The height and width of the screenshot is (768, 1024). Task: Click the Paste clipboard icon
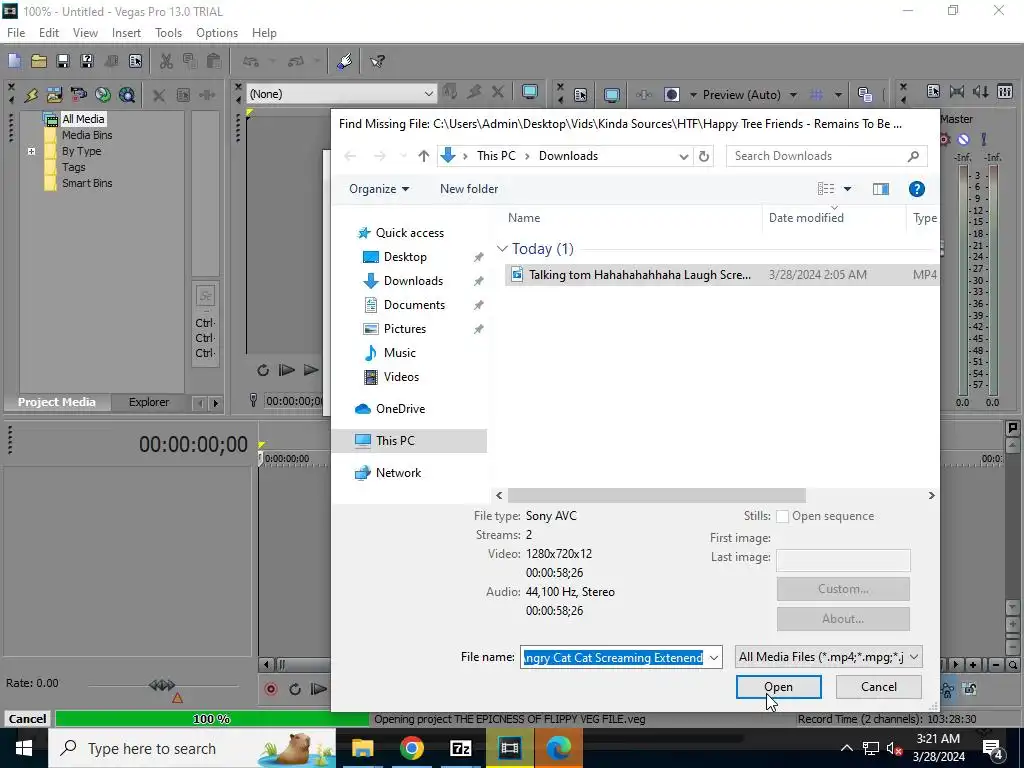click(214, 61)
